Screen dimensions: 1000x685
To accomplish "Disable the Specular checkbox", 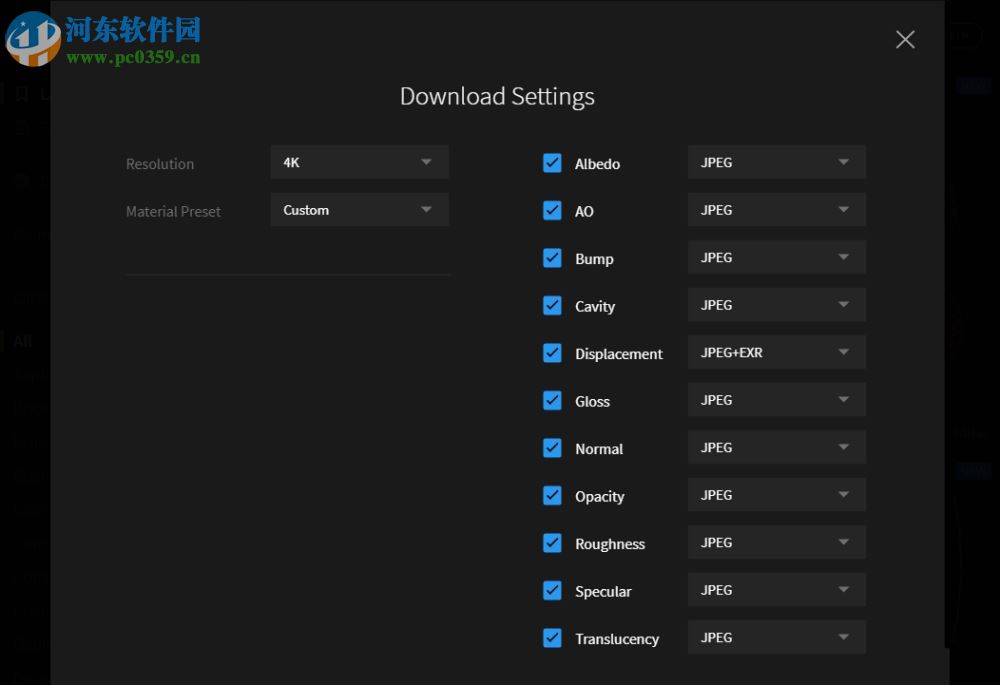I will (552, 591).
